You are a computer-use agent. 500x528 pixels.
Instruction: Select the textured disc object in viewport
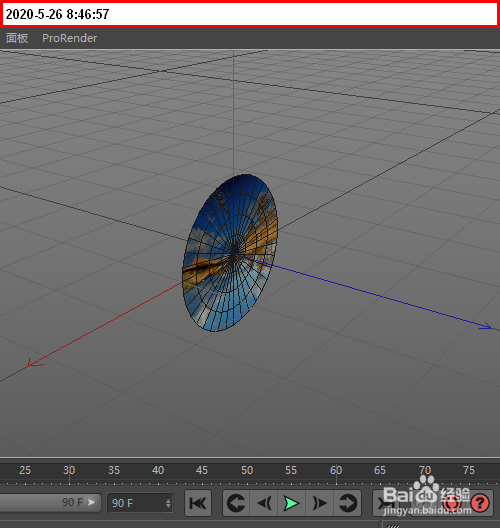coord(230,253)
